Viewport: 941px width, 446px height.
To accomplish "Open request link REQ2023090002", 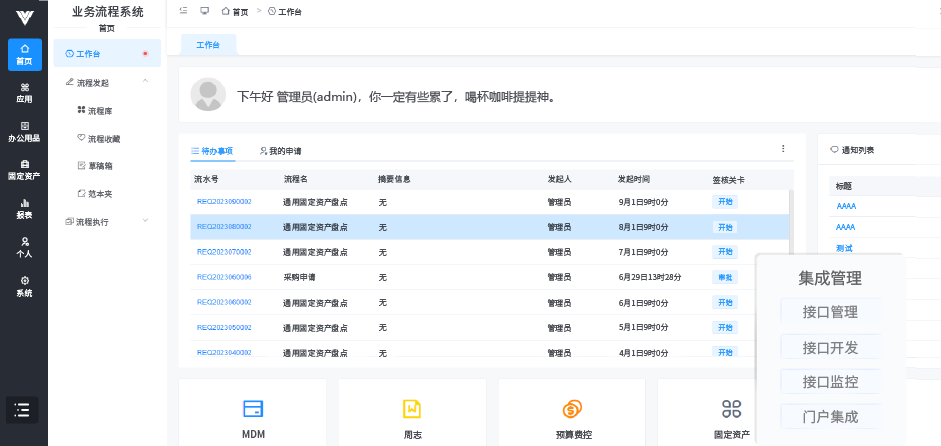I will pos(224,202).
